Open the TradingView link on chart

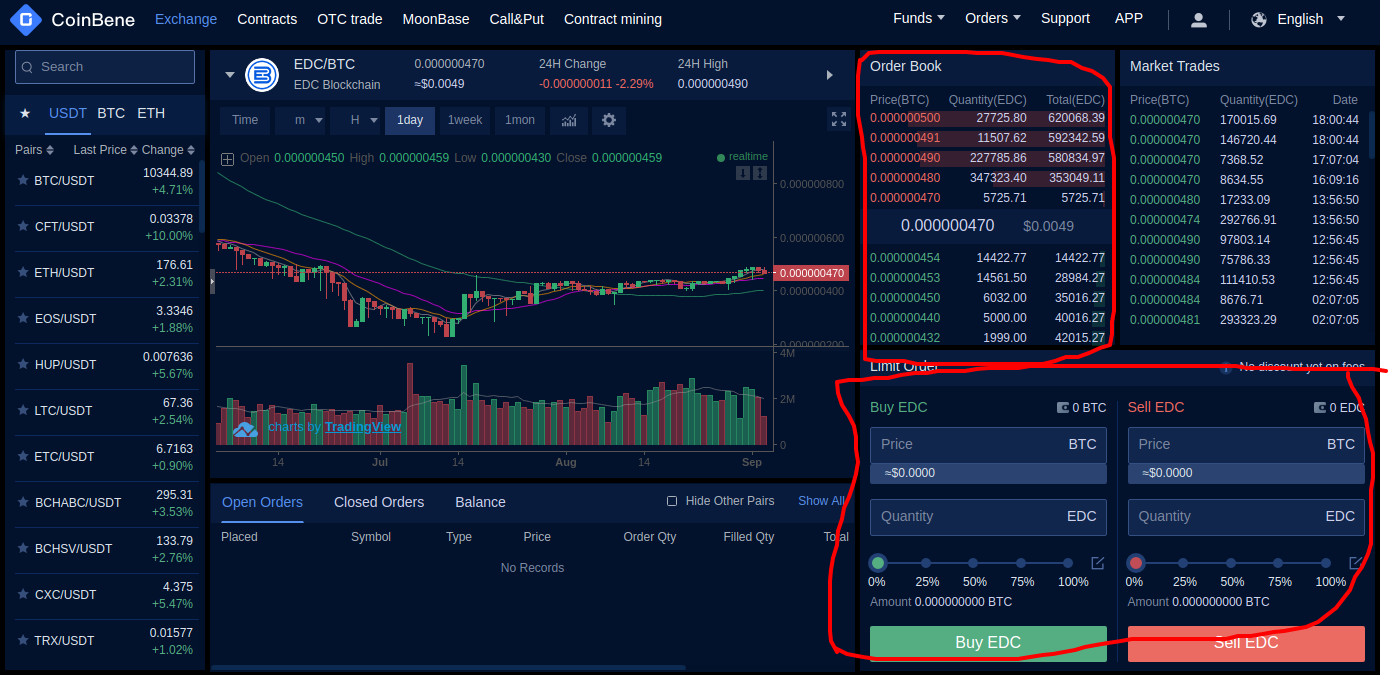tap(363, 427)
